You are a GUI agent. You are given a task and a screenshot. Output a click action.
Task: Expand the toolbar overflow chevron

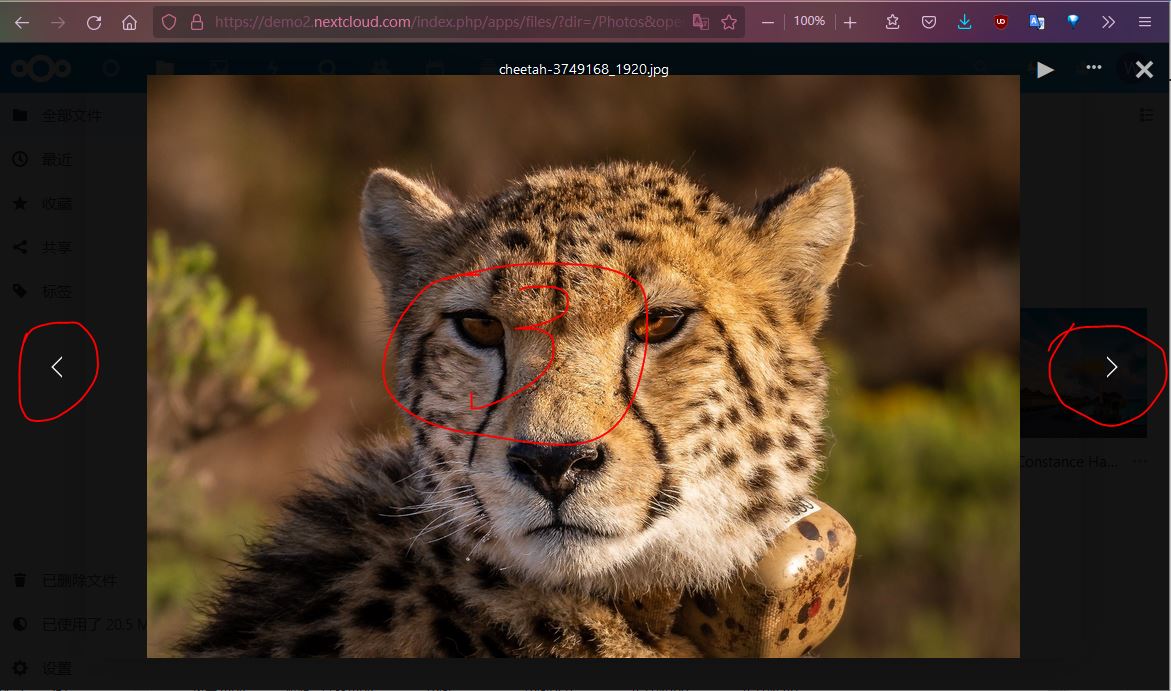coord(1108,22)
